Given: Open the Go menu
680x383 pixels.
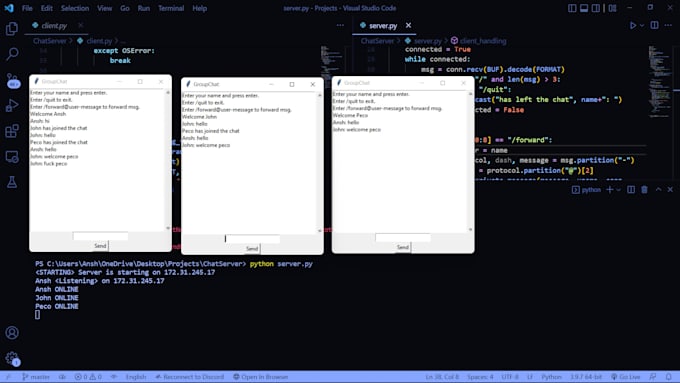Looking at the screenshot, I should 125,8.
